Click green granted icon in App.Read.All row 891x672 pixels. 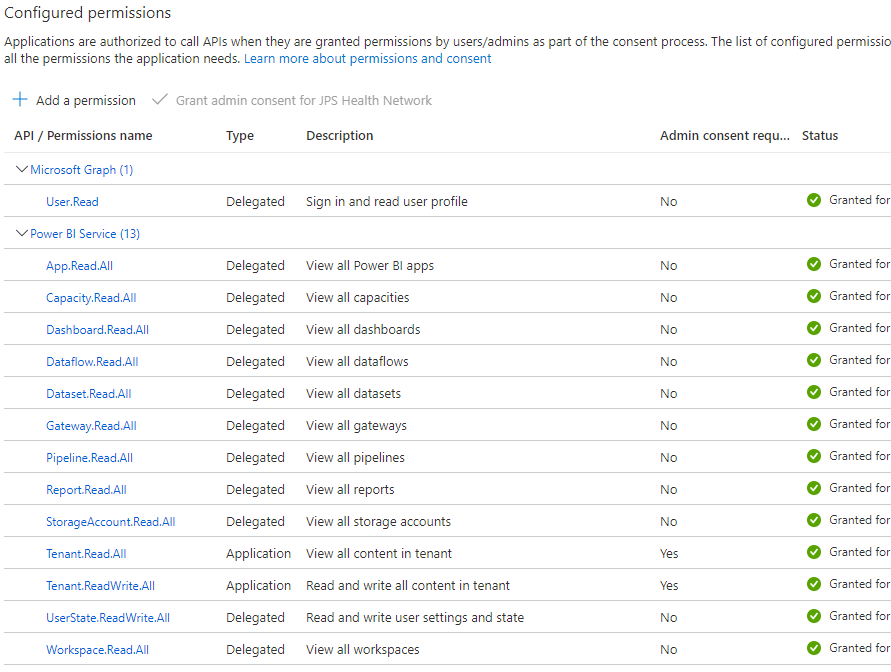pos(814,264)
